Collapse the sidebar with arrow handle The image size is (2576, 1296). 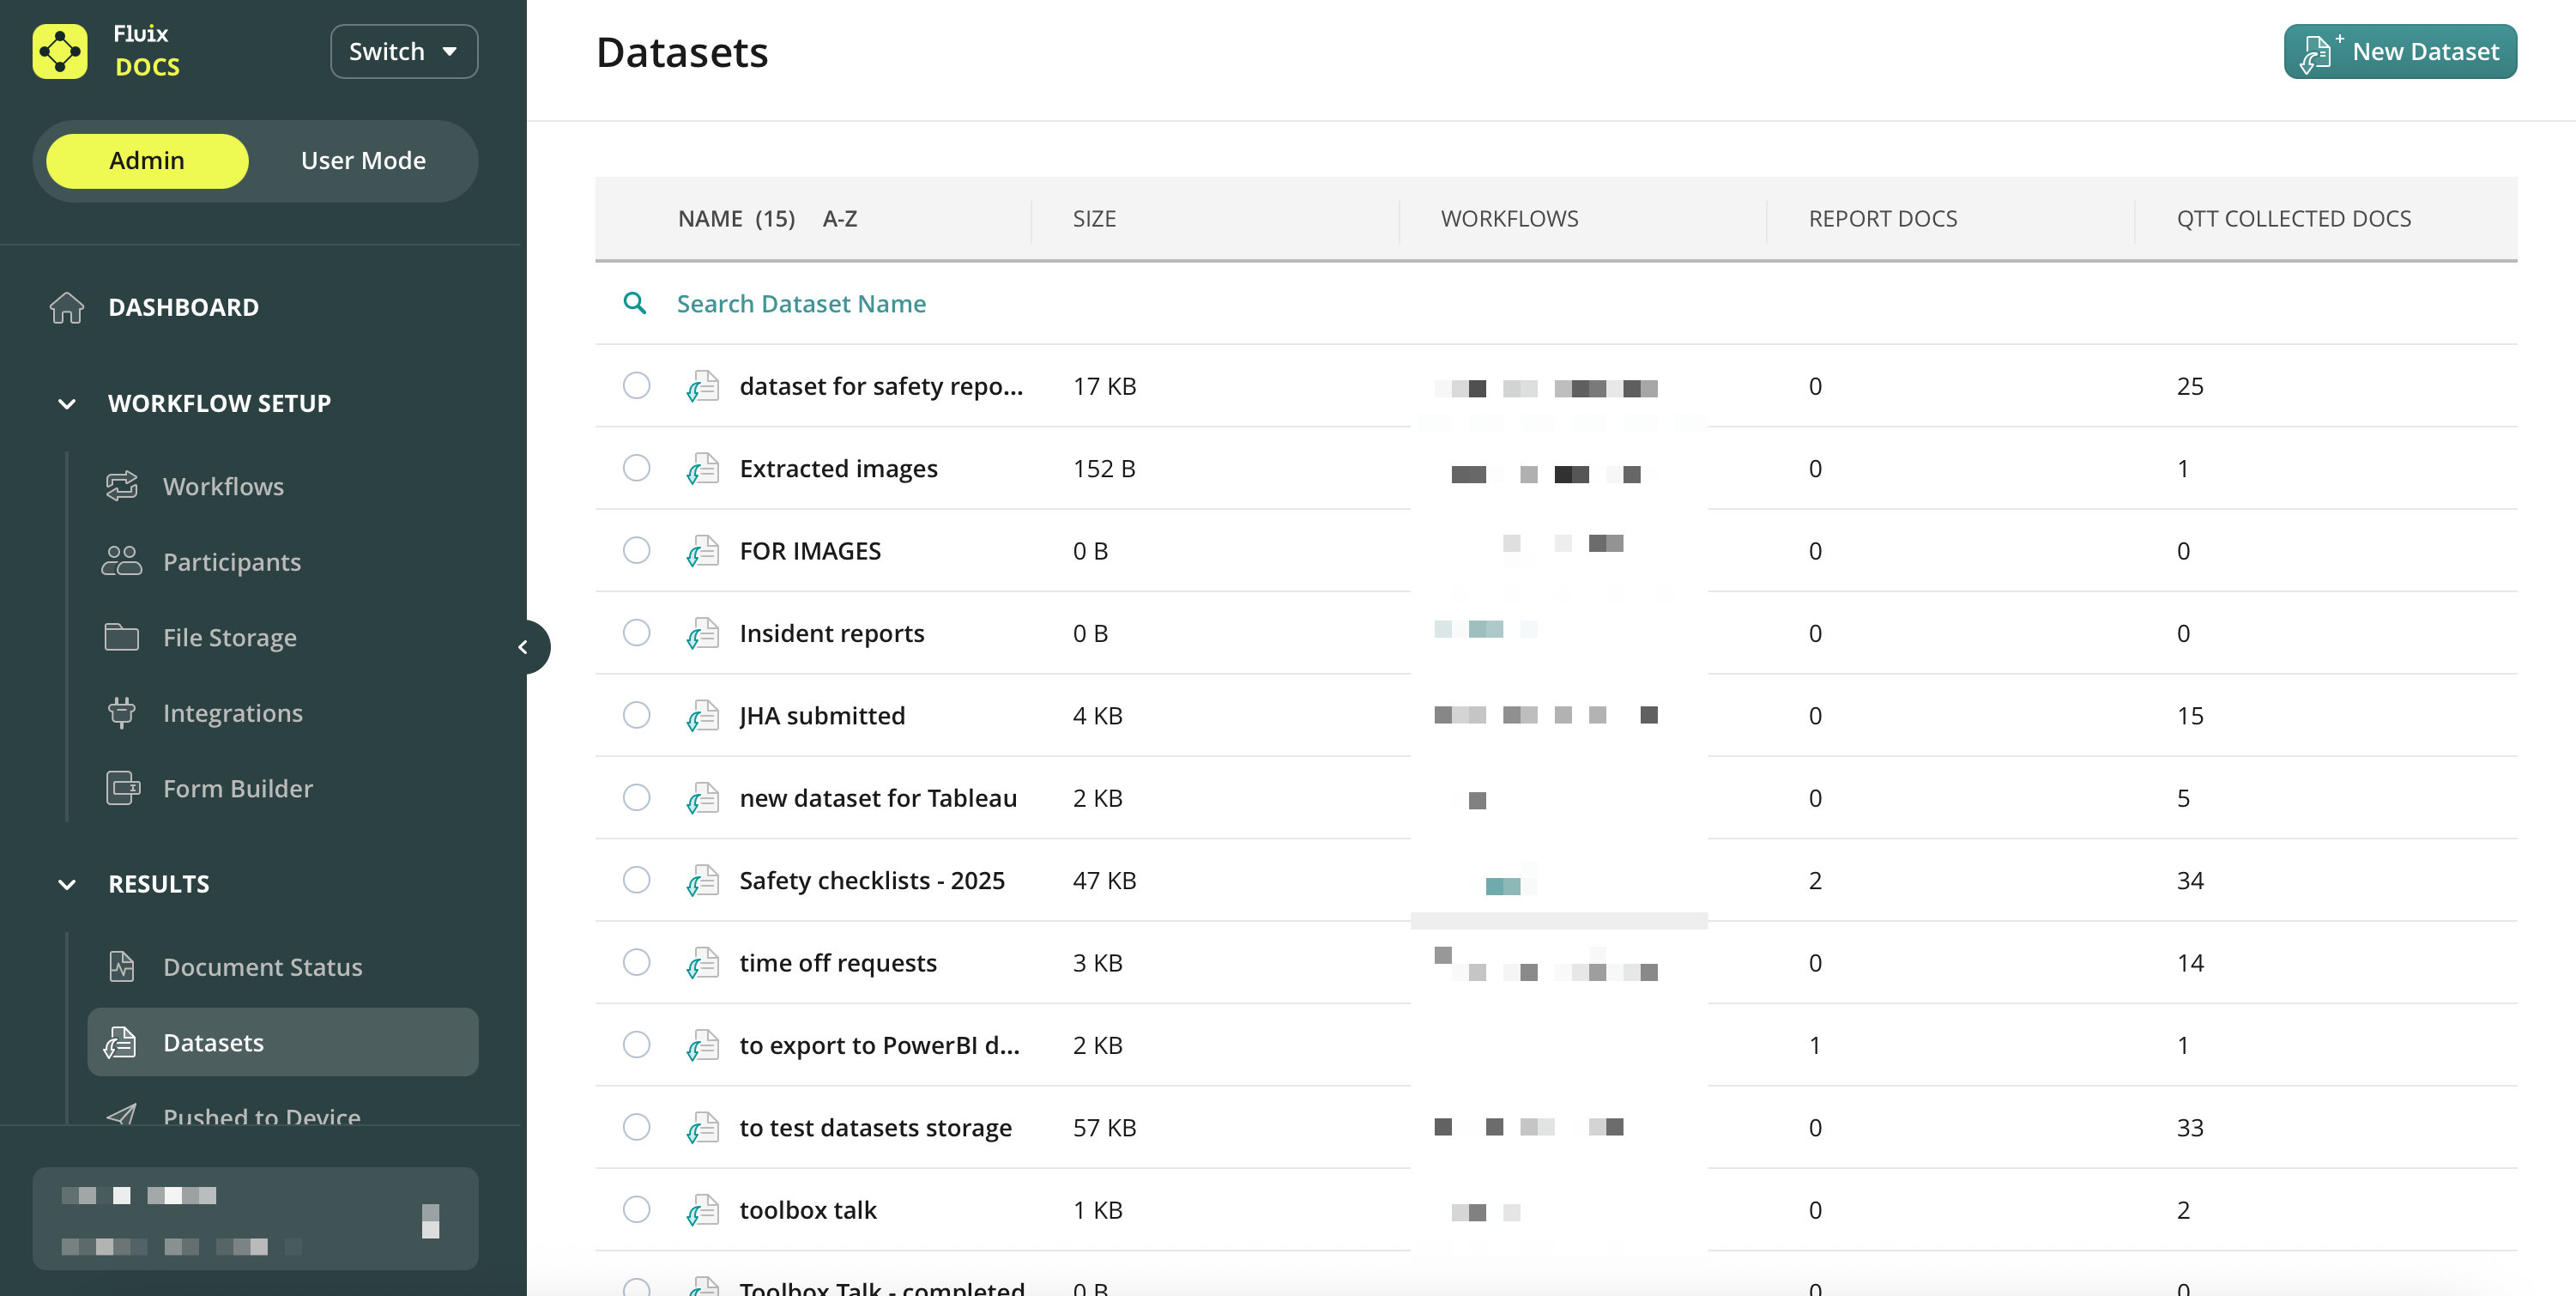click(x=523, y=647)
